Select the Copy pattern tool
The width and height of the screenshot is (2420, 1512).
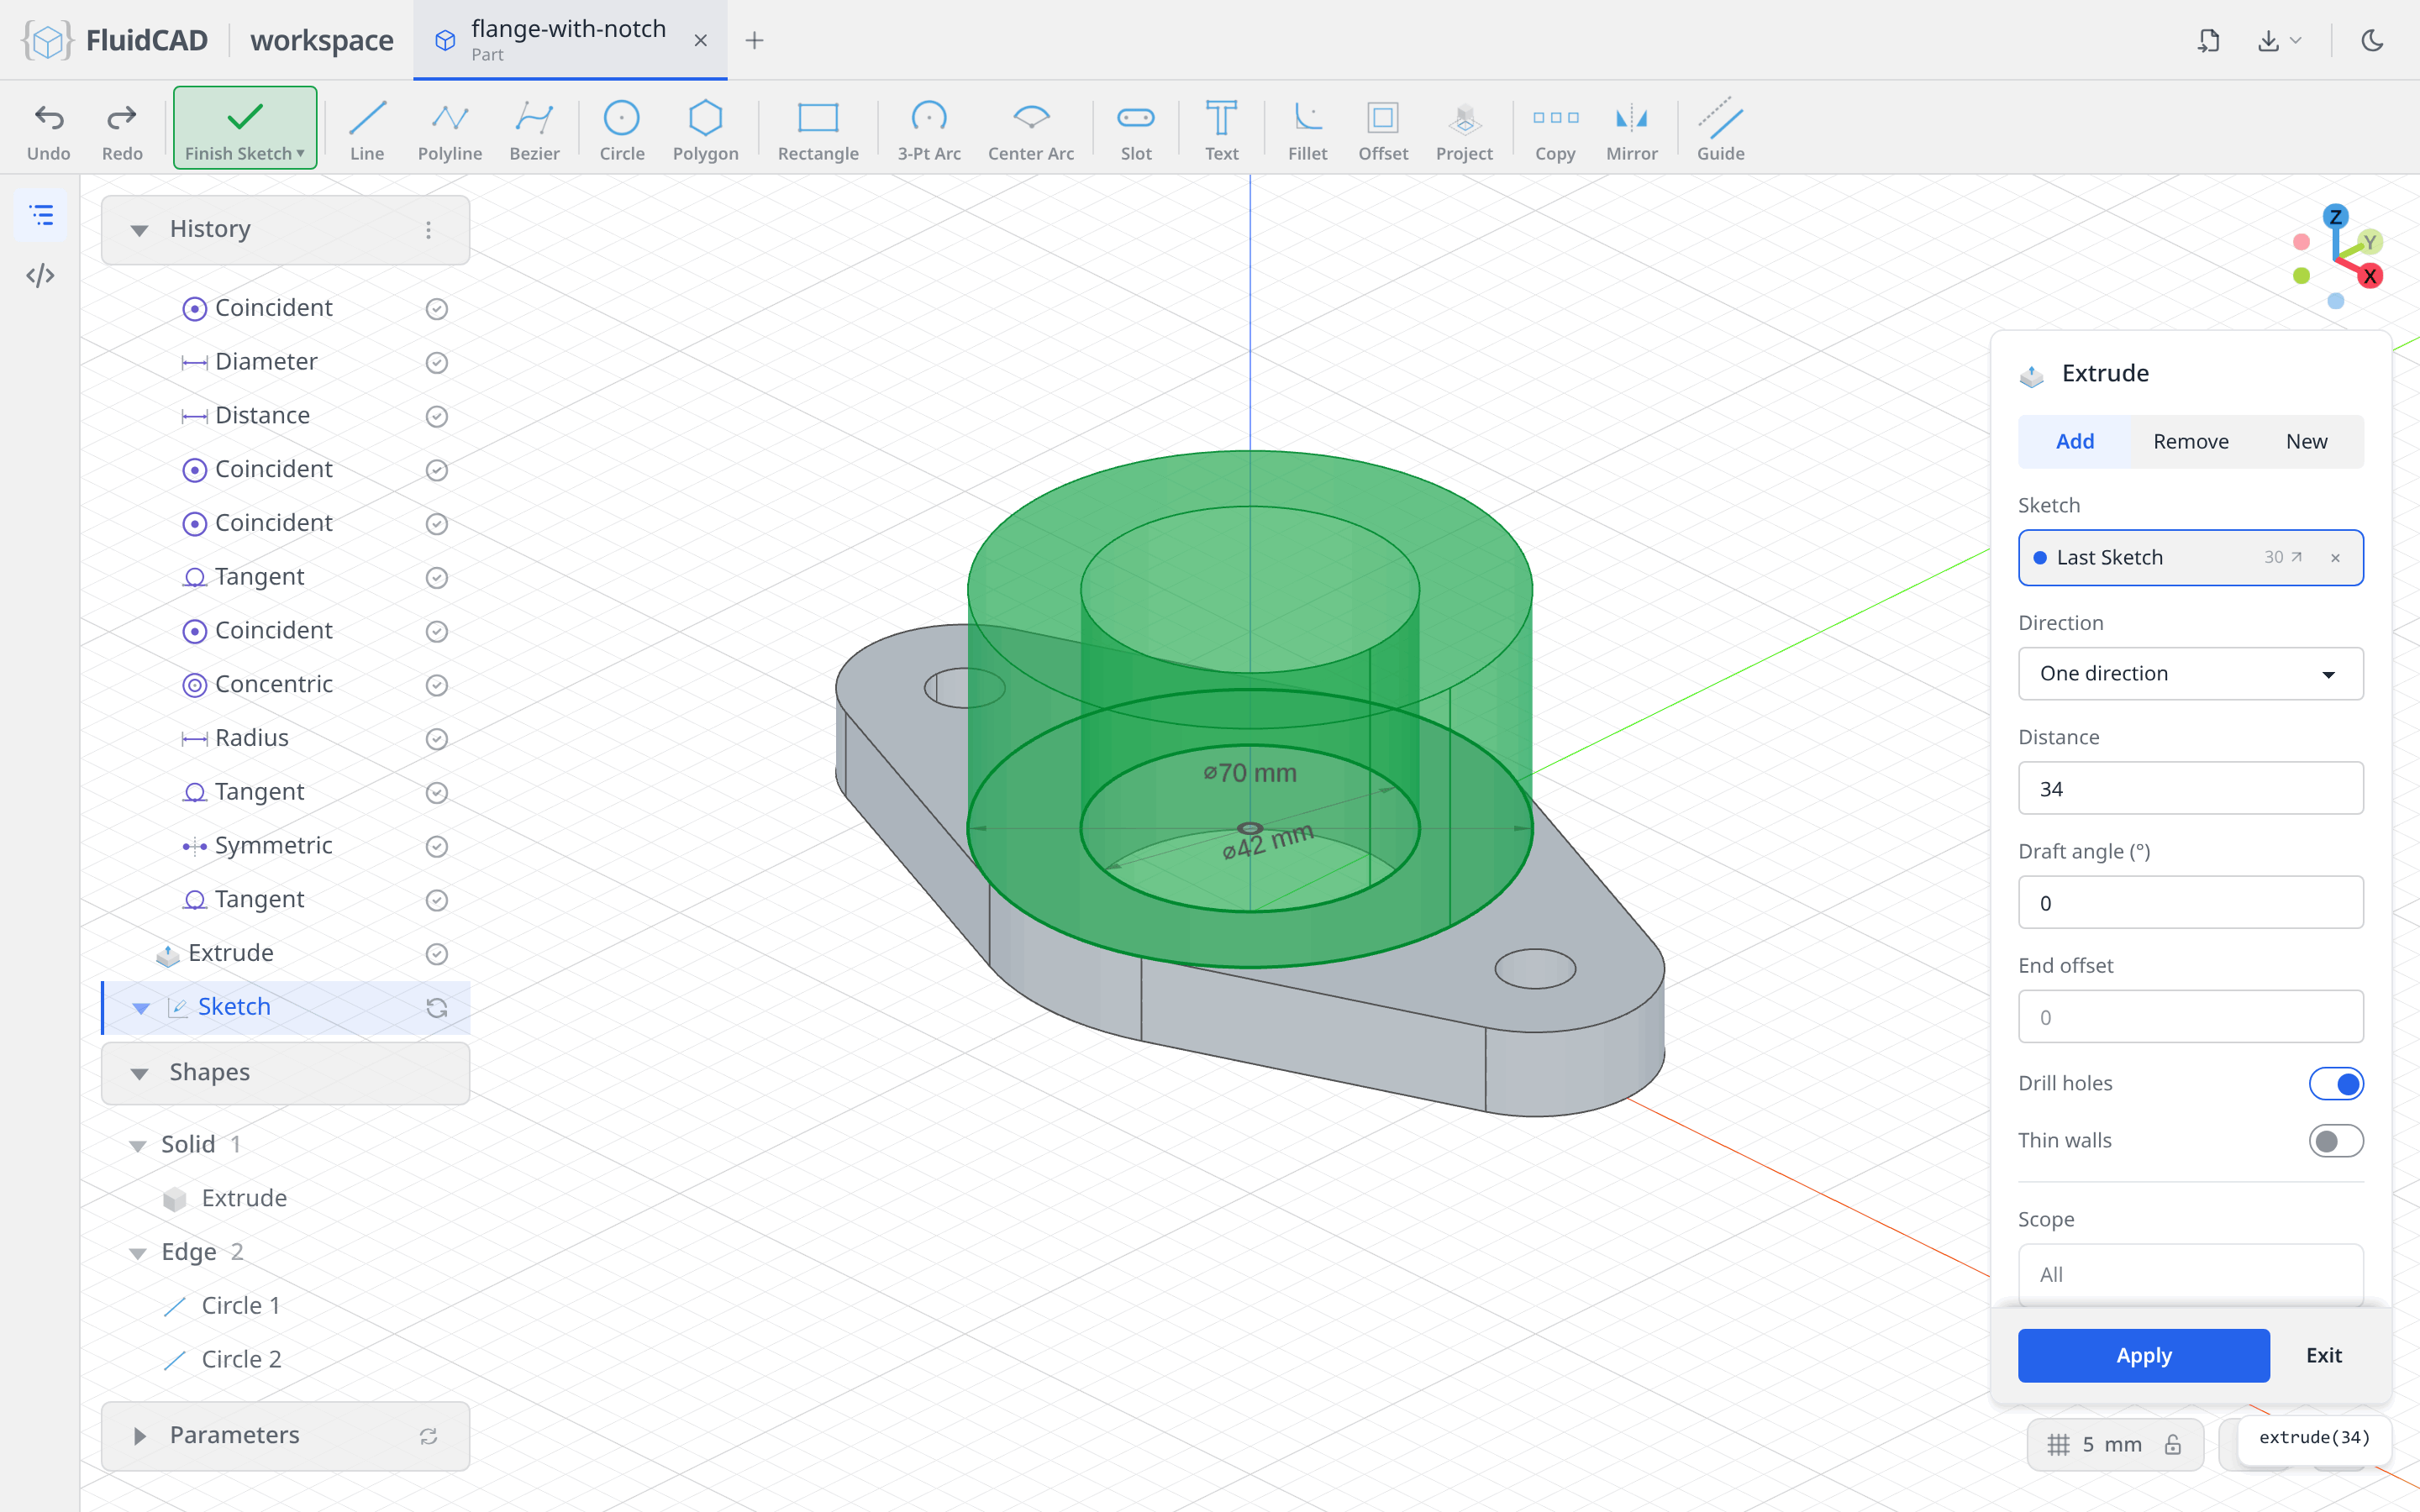pyautogui.click(x=1555, y=130)
